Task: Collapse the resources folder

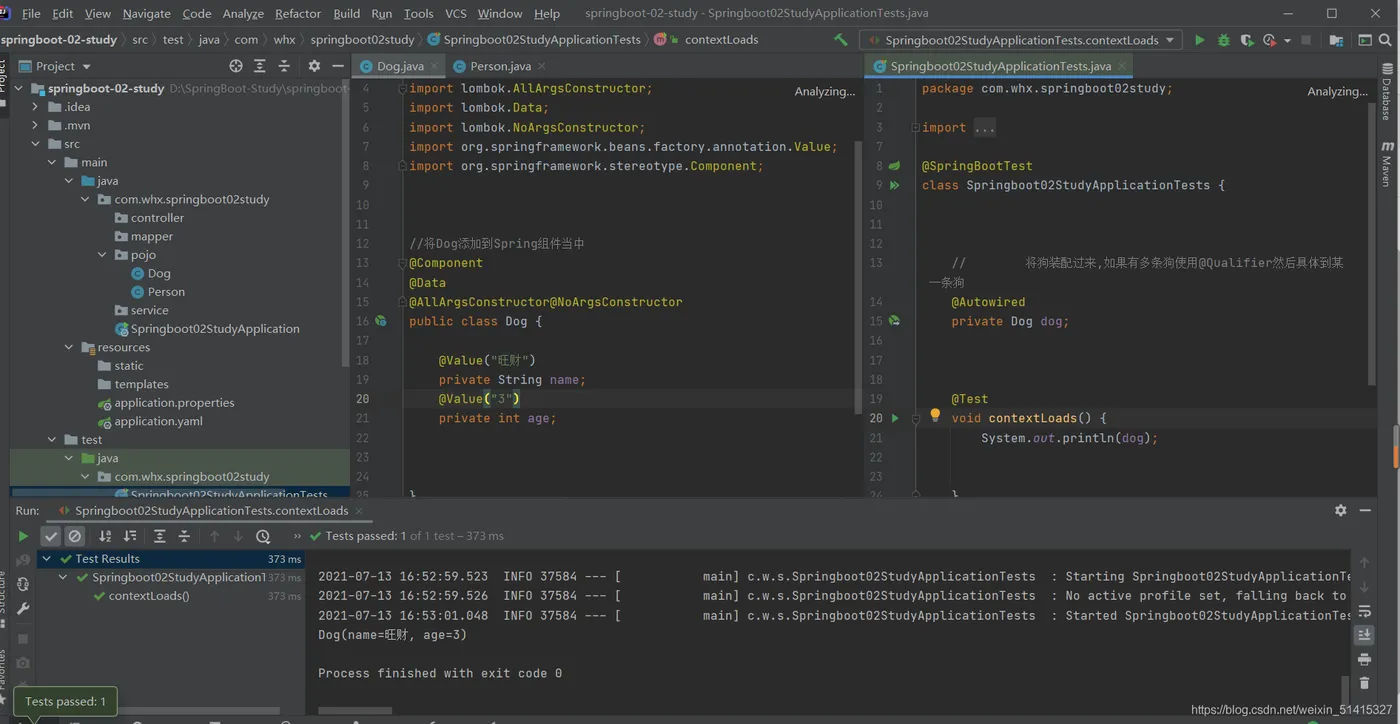Action: pyautogui.click(x=69, y=347)
